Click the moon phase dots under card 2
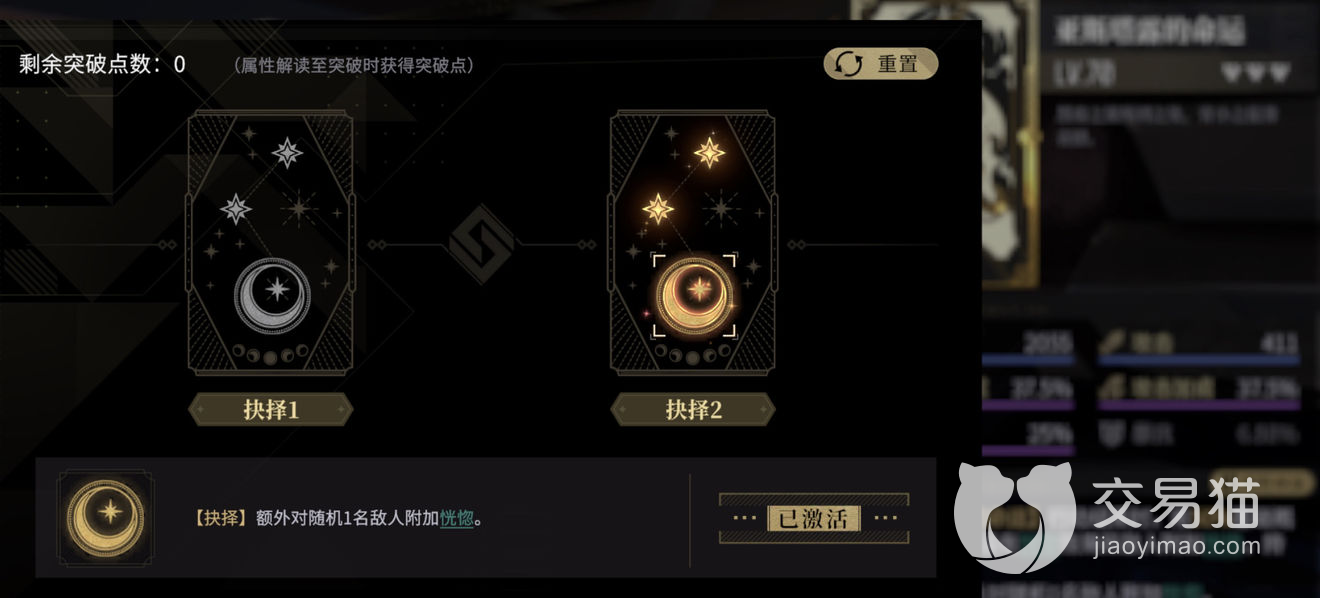 click(693, 355)
